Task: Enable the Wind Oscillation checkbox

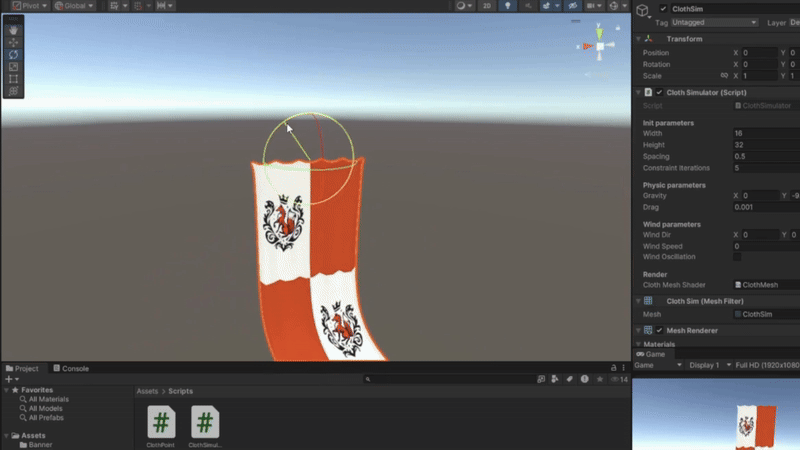Action: point(738,257)
